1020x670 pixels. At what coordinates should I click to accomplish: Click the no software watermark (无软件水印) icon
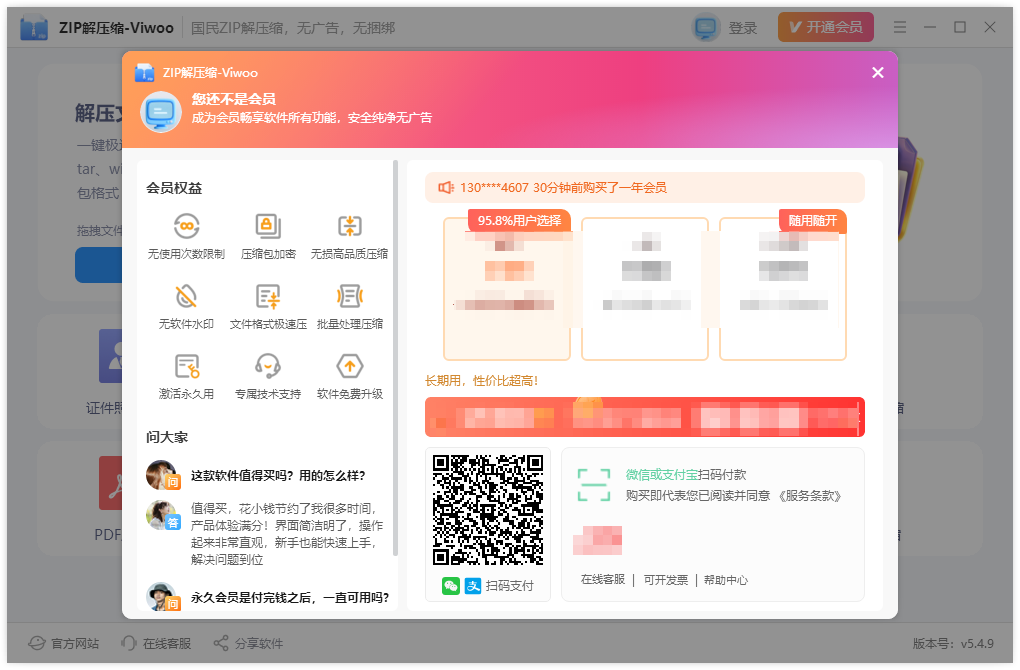(186, 297)
